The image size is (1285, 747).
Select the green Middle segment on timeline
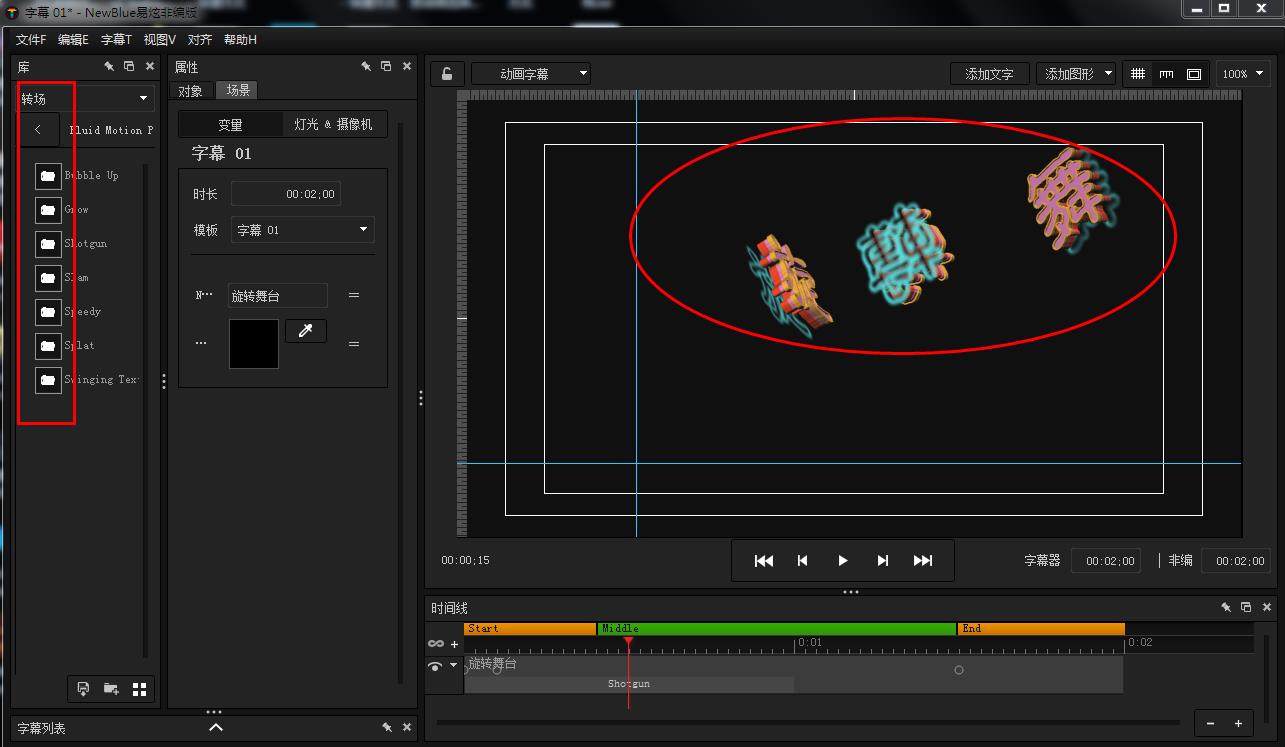tap(777, 629)
